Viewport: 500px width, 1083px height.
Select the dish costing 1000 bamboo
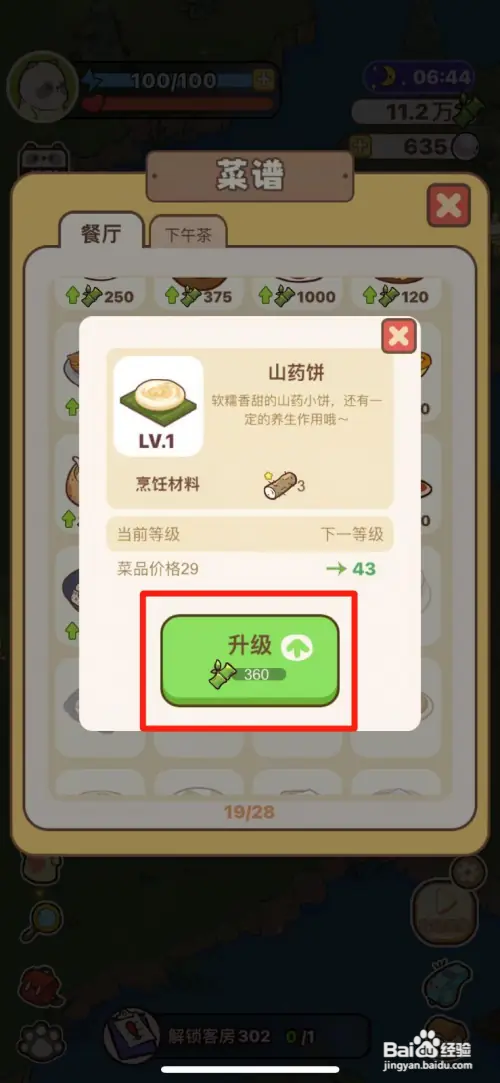click(297, 296)
